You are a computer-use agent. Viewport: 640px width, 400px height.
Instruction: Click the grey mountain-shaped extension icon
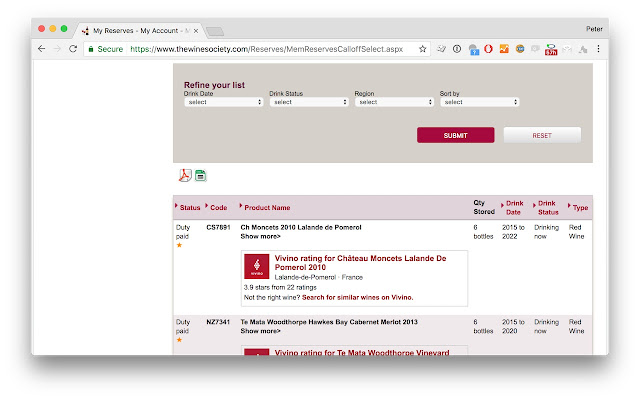[582, 49]
